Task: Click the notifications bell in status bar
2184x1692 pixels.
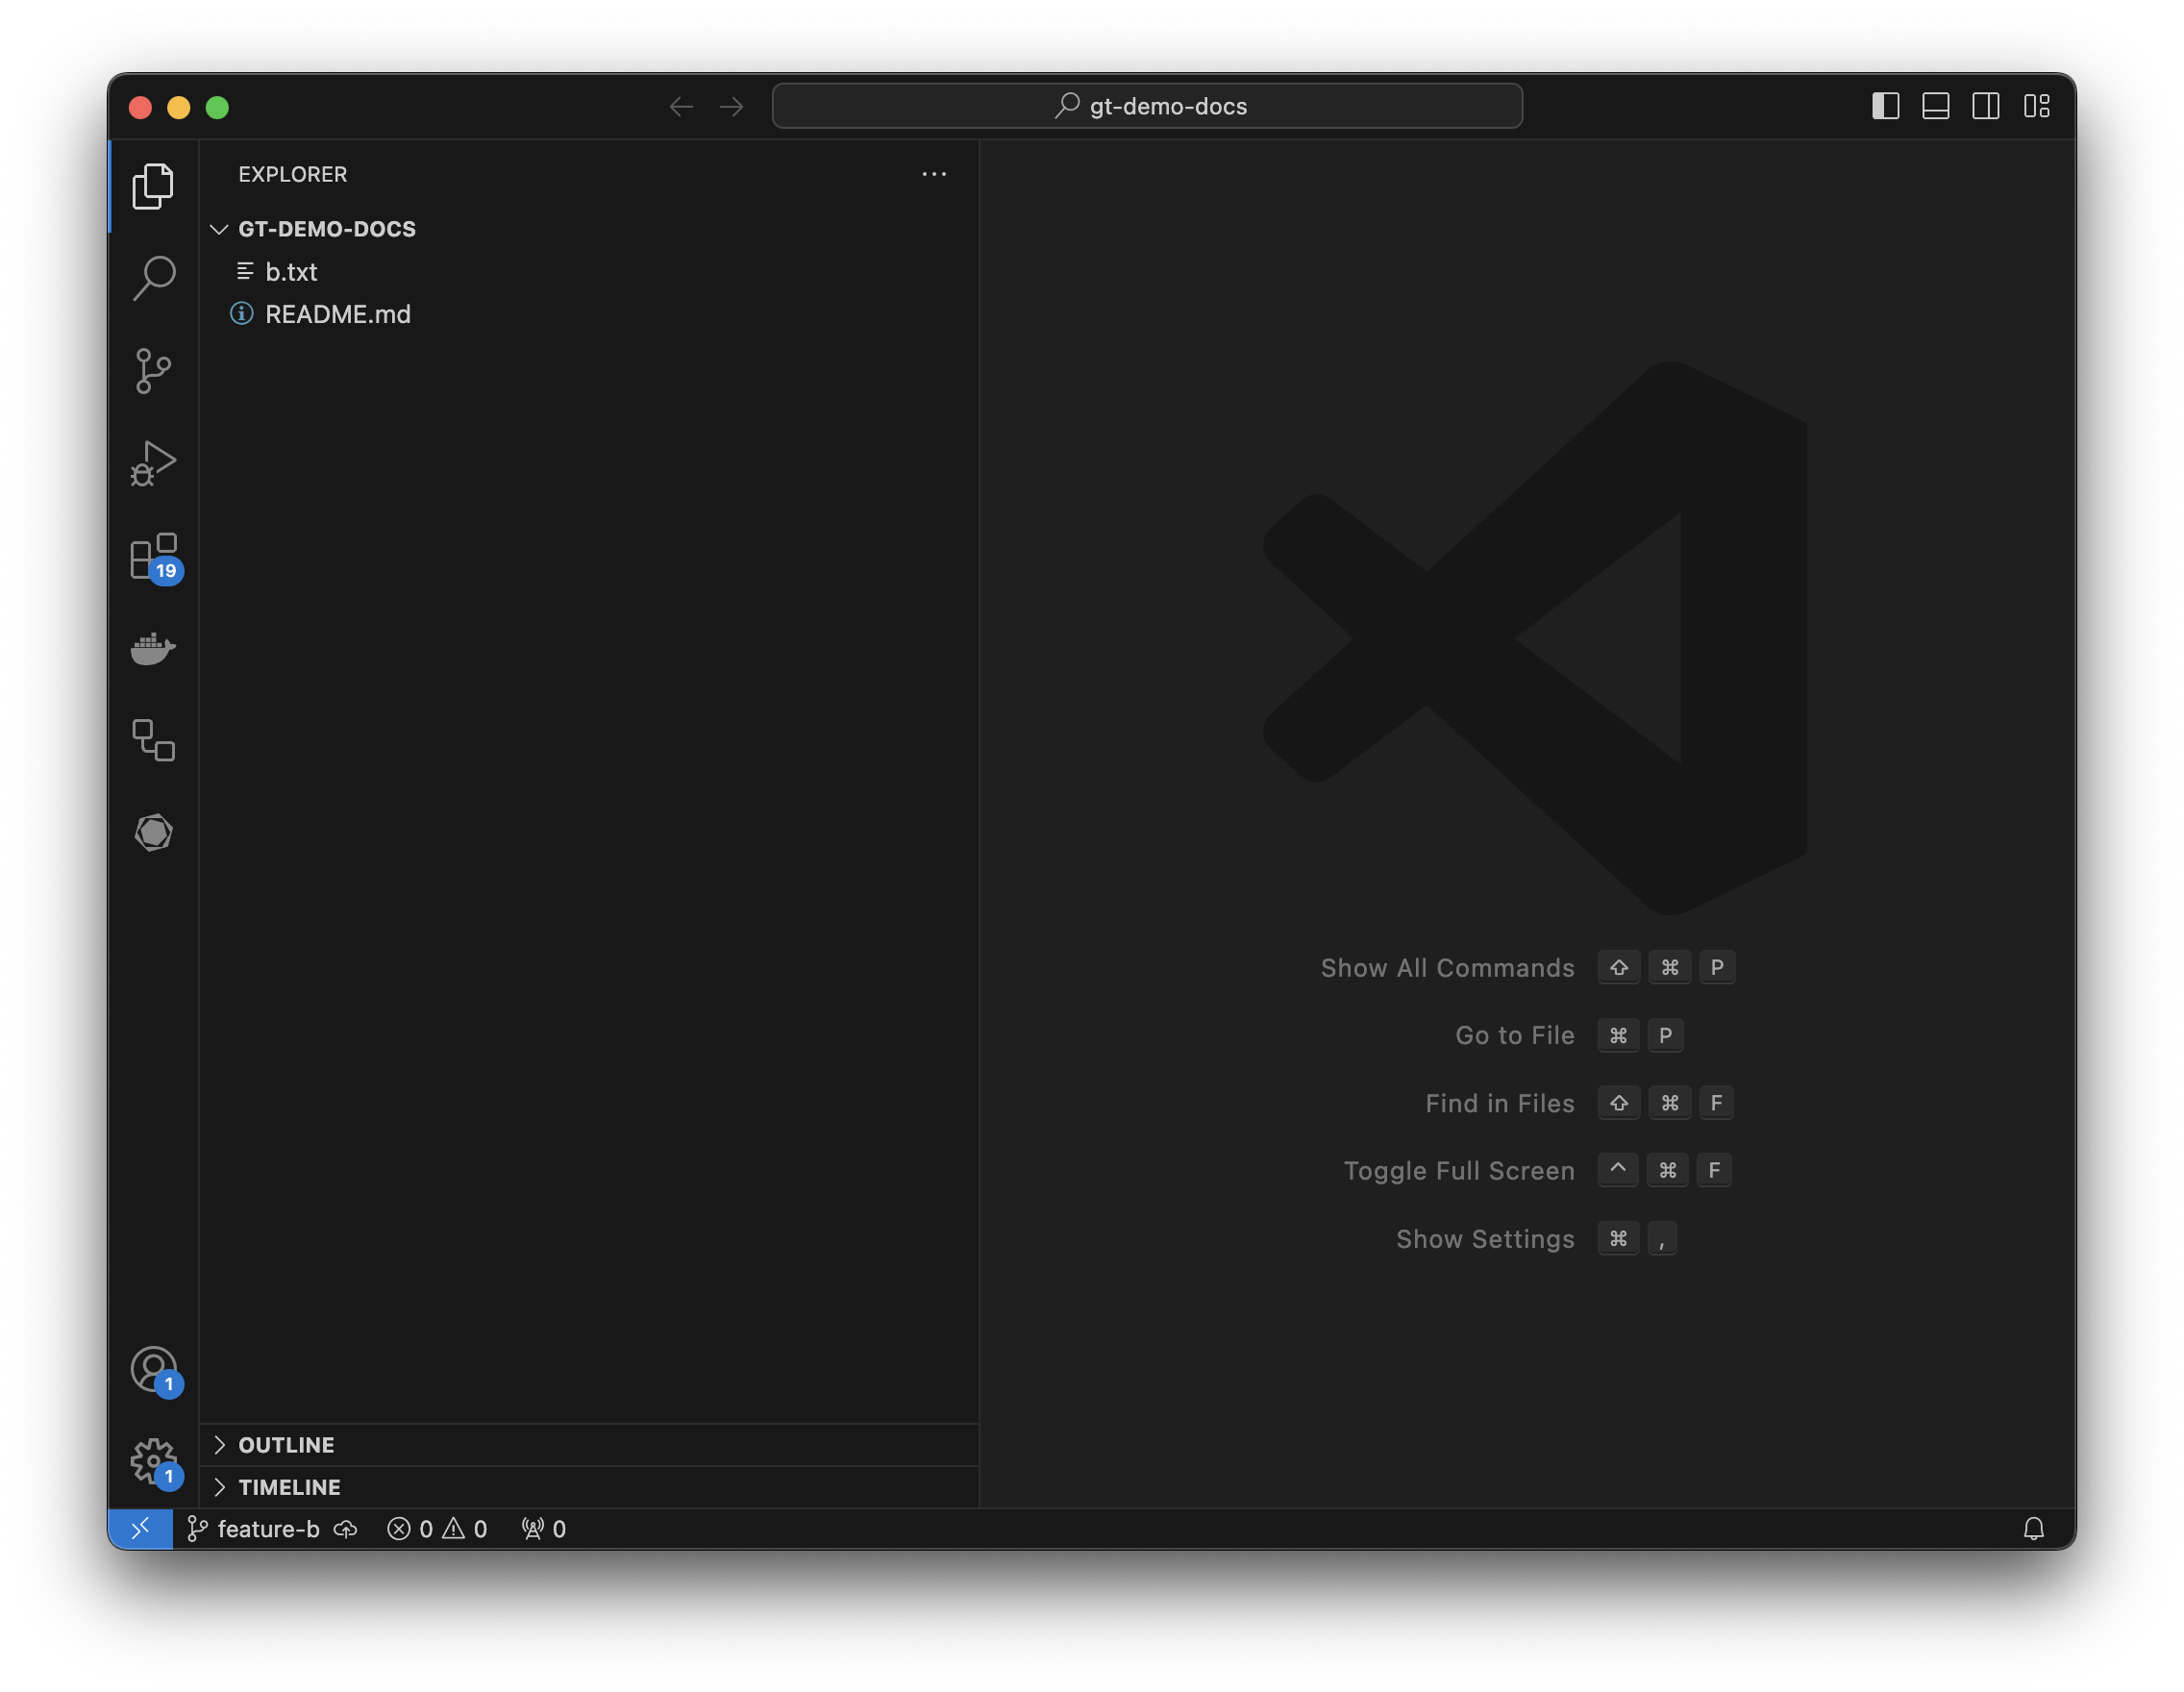Action: pyautogui.click(x=2033, y=1528)
